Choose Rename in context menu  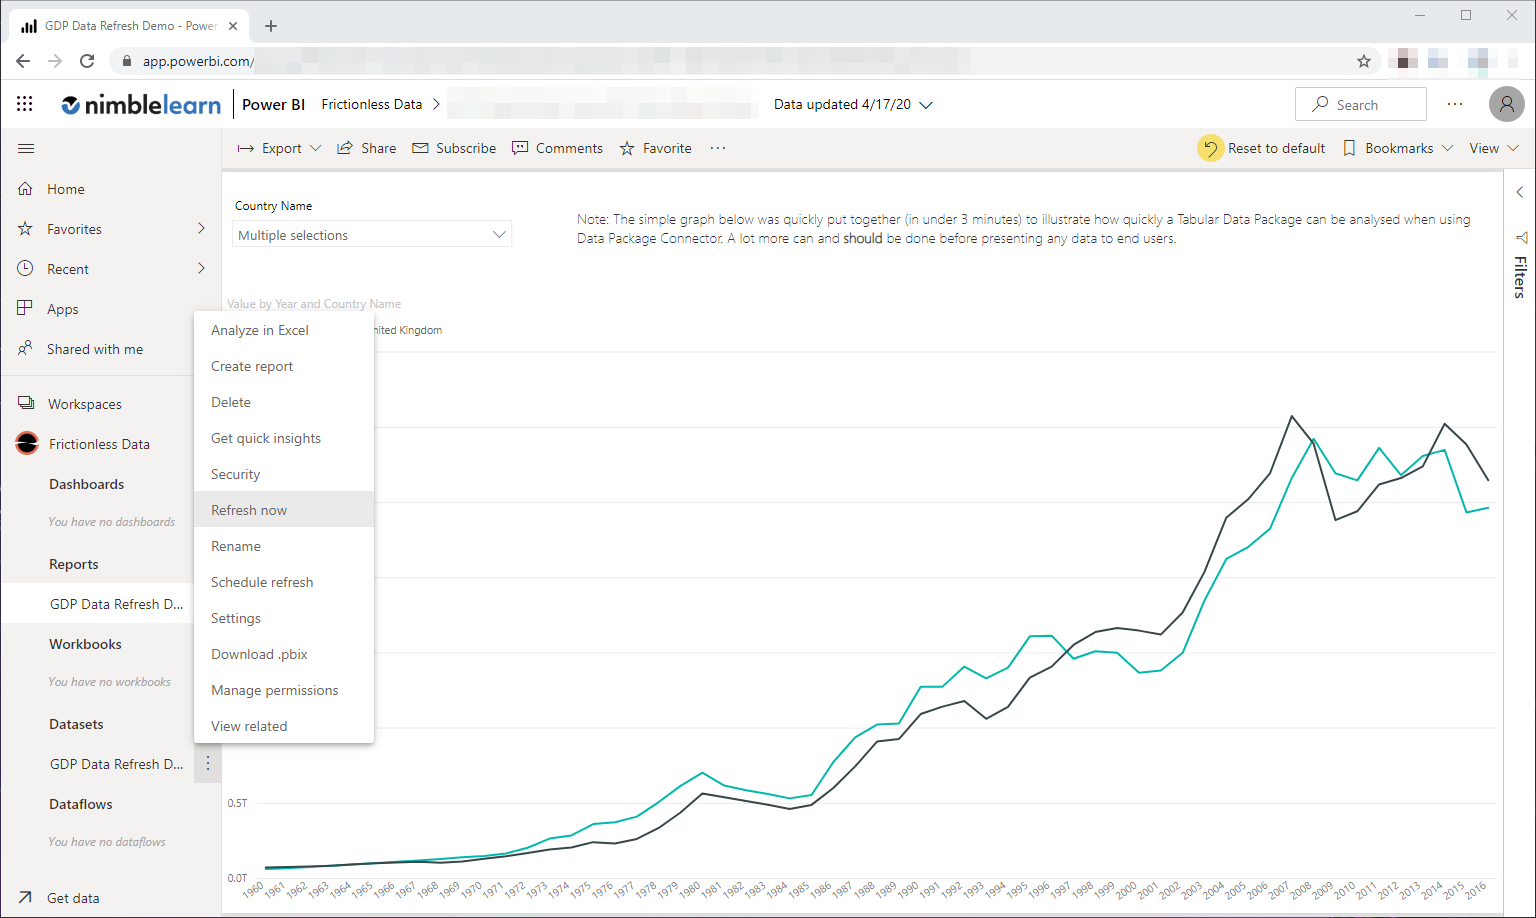[284, 546]
